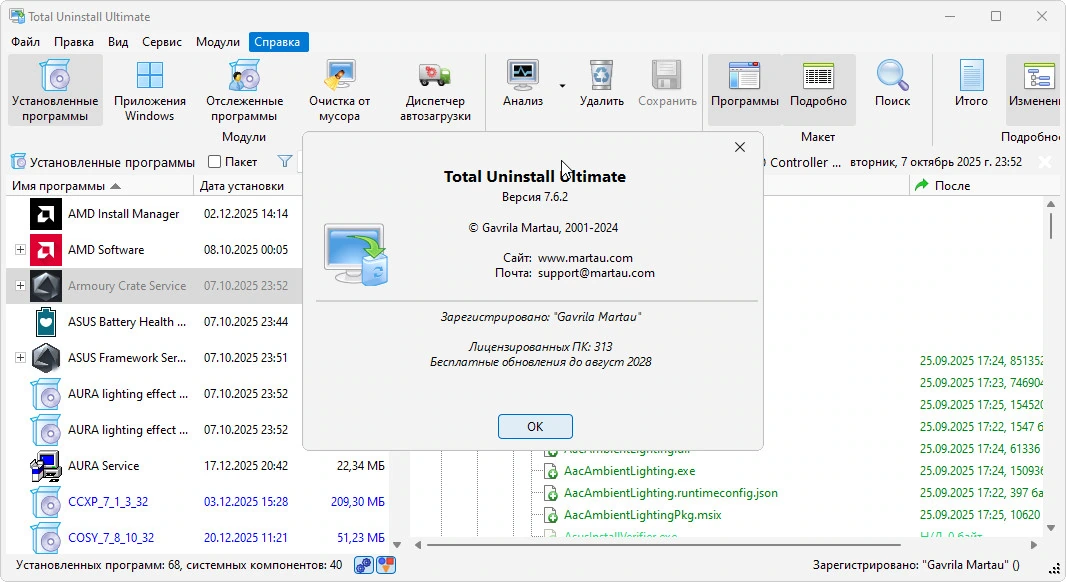The image size is (1066, 582).
Task: Click www.martau.com site text
Action: tap(585, 258)
